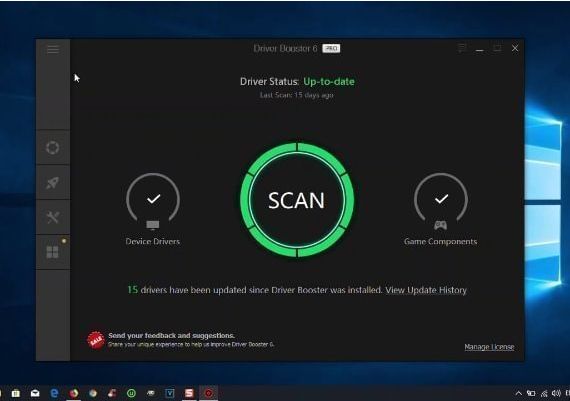Click the battery icon in the system tray
570x401 pixels.
(x=531, y=393)
